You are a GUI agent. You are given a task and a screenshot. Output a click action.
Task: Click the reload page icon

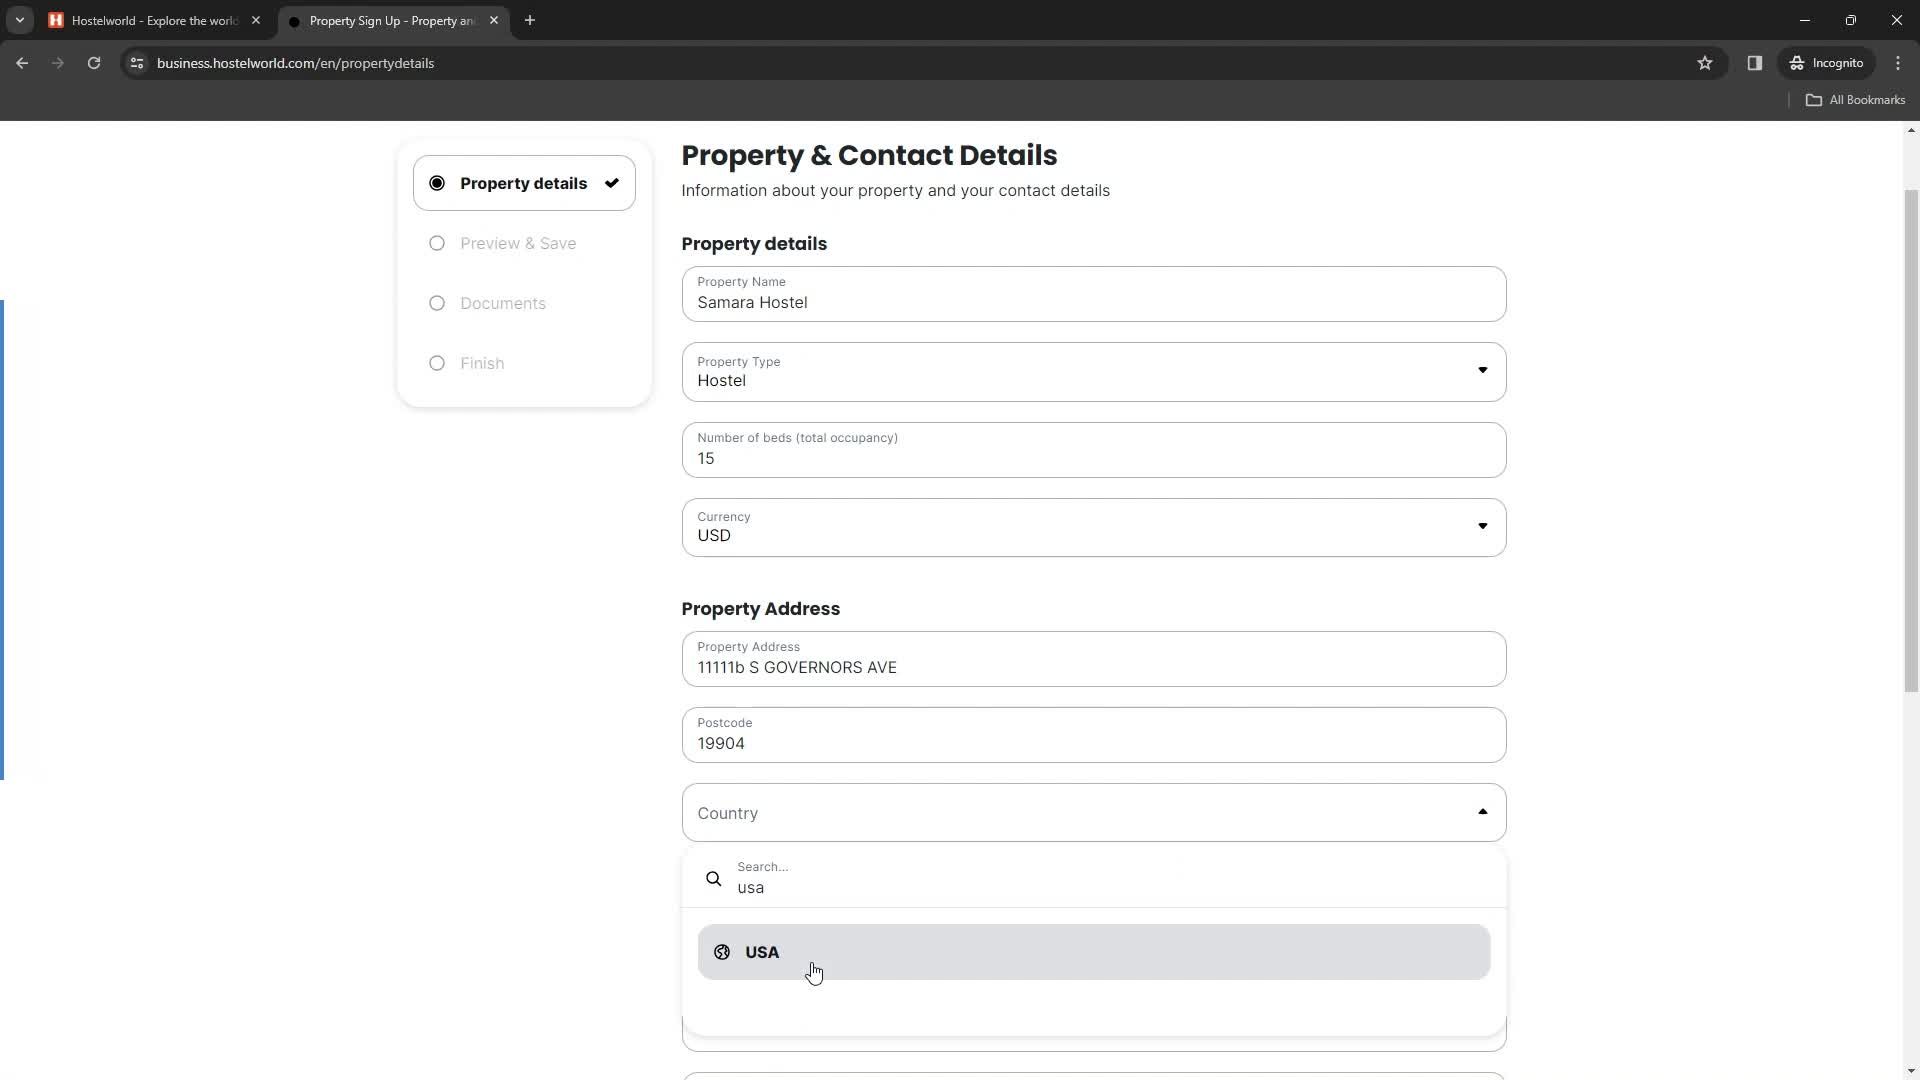92,63
